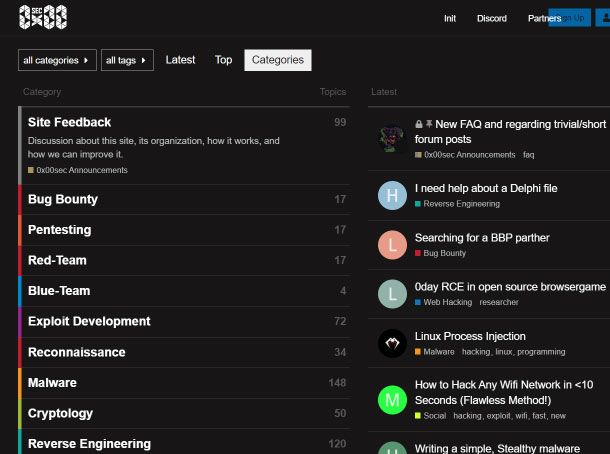Click the Topics column header
The height and width of the screenshot is (454, 610).
[333, 92]
